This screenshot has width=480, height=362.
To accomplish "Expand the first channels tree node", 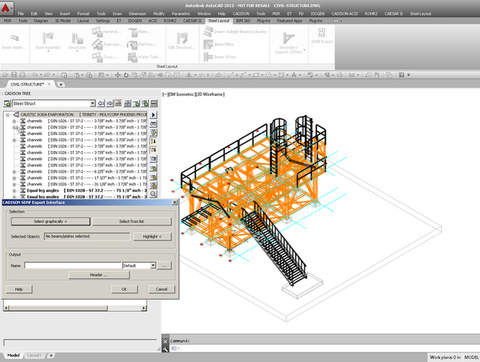I will pos(14,121).
